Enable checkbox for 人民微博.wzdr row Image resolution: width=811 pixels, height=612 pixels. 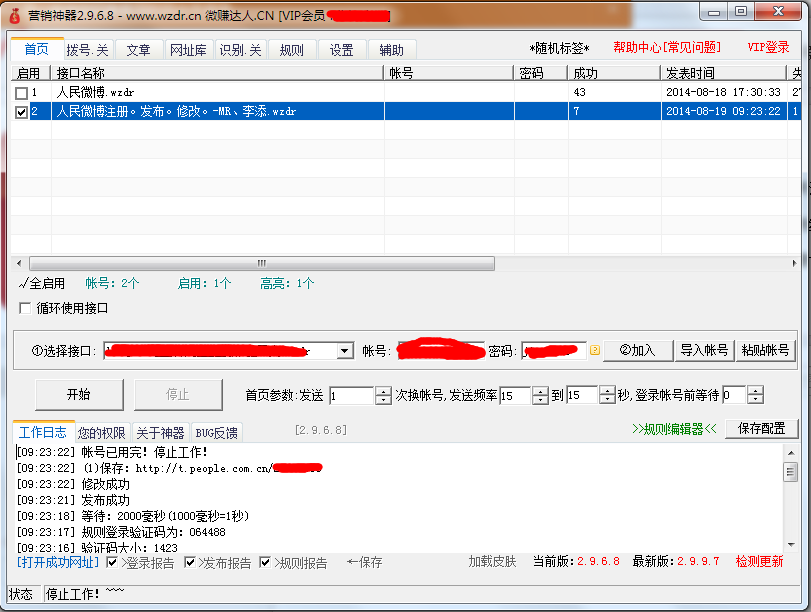point(22,93)
